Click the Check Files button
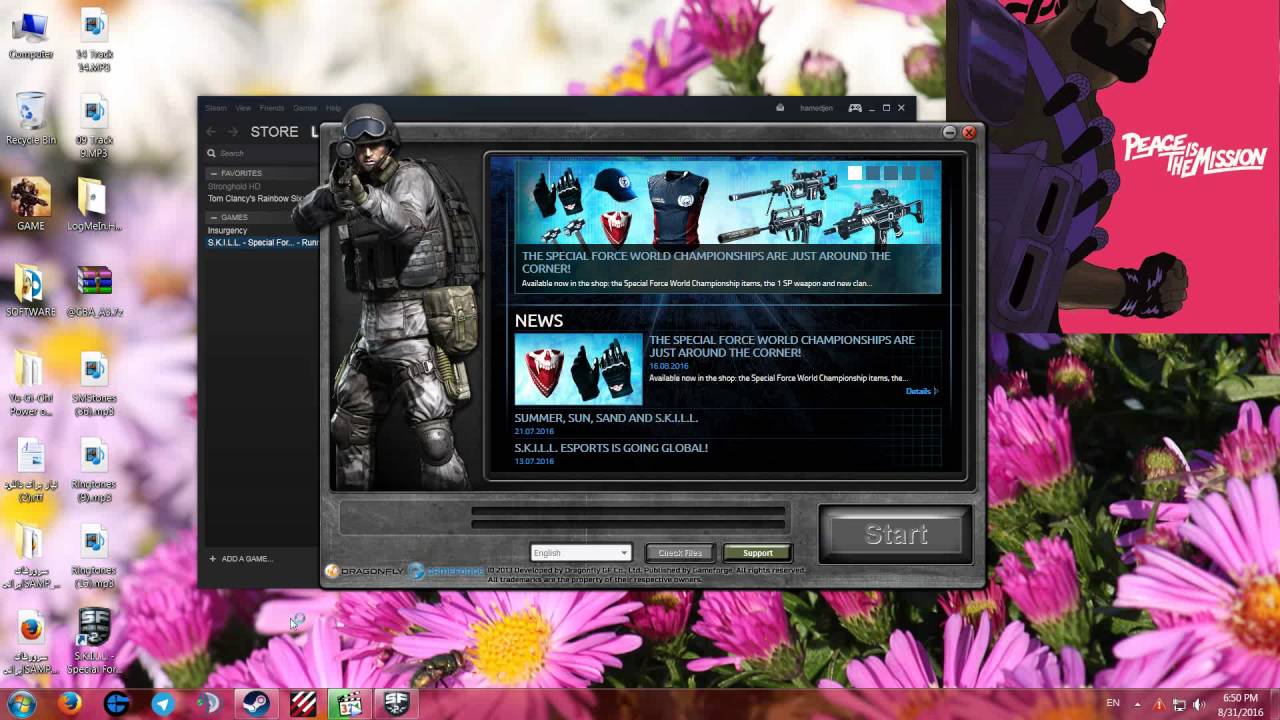The height and width of the screenshot is (720, 1280). point(680,552)
